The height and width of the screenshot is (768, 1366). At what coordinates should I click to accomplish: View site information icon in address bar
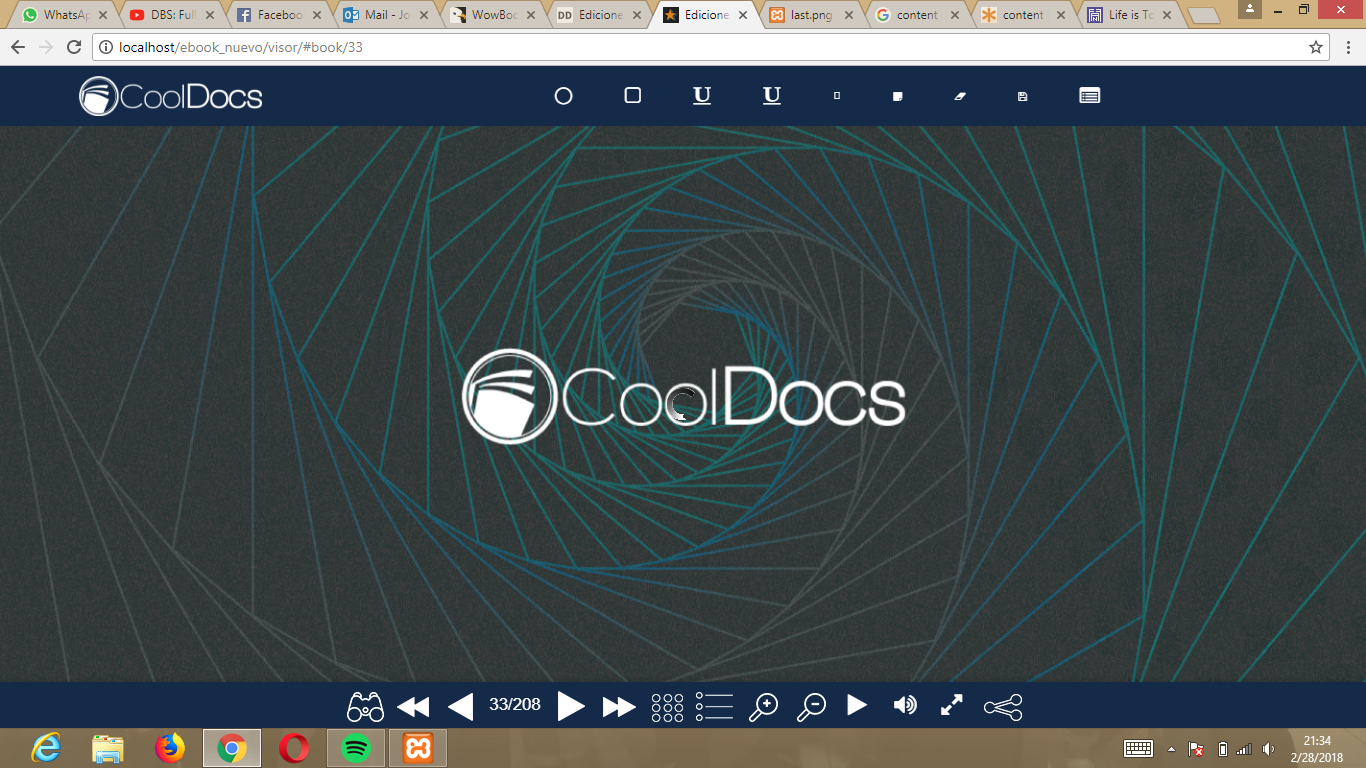click(107, 47)
